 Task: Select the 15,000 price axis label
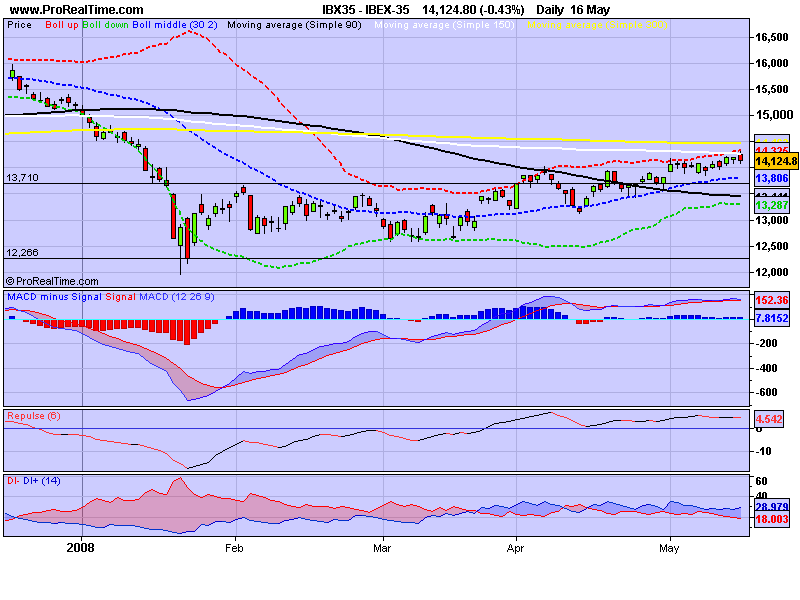[773, 115]
